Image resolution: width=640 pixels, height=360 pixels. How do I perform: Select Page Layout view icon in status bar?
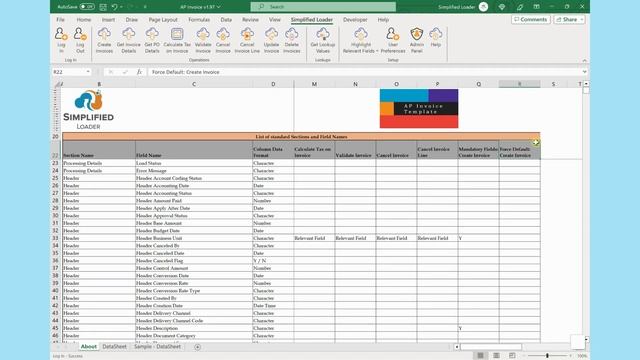[x=496, y=356]
